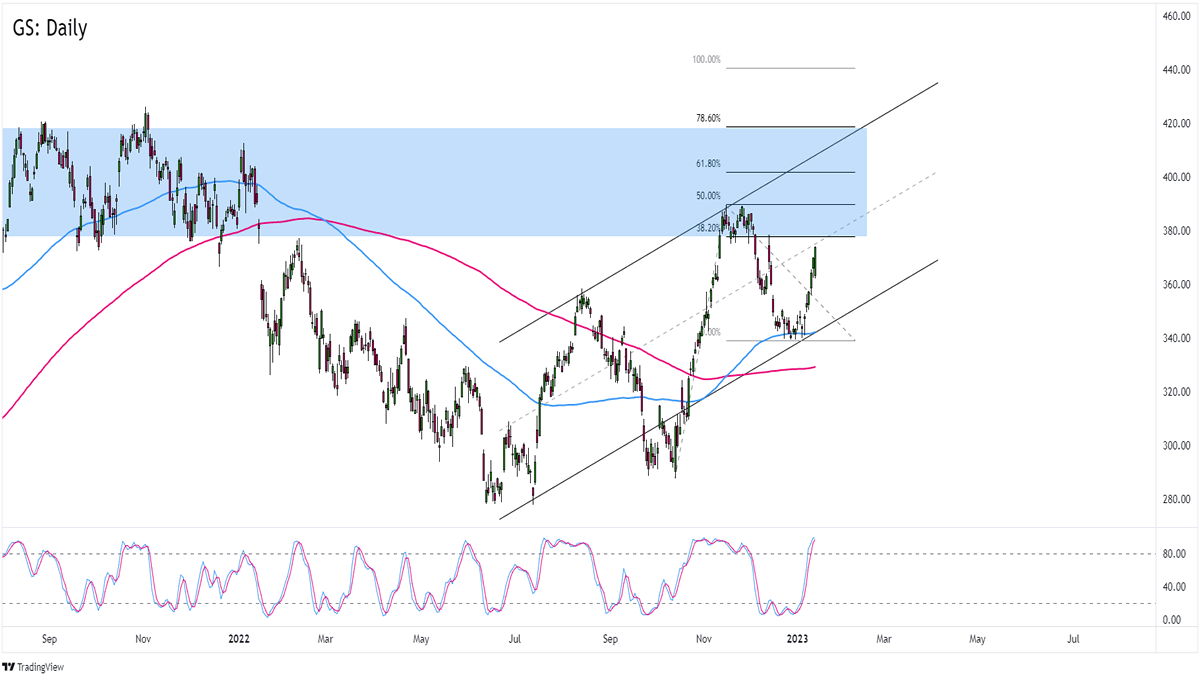Click the latest candlestick near 370

(815, 260)
